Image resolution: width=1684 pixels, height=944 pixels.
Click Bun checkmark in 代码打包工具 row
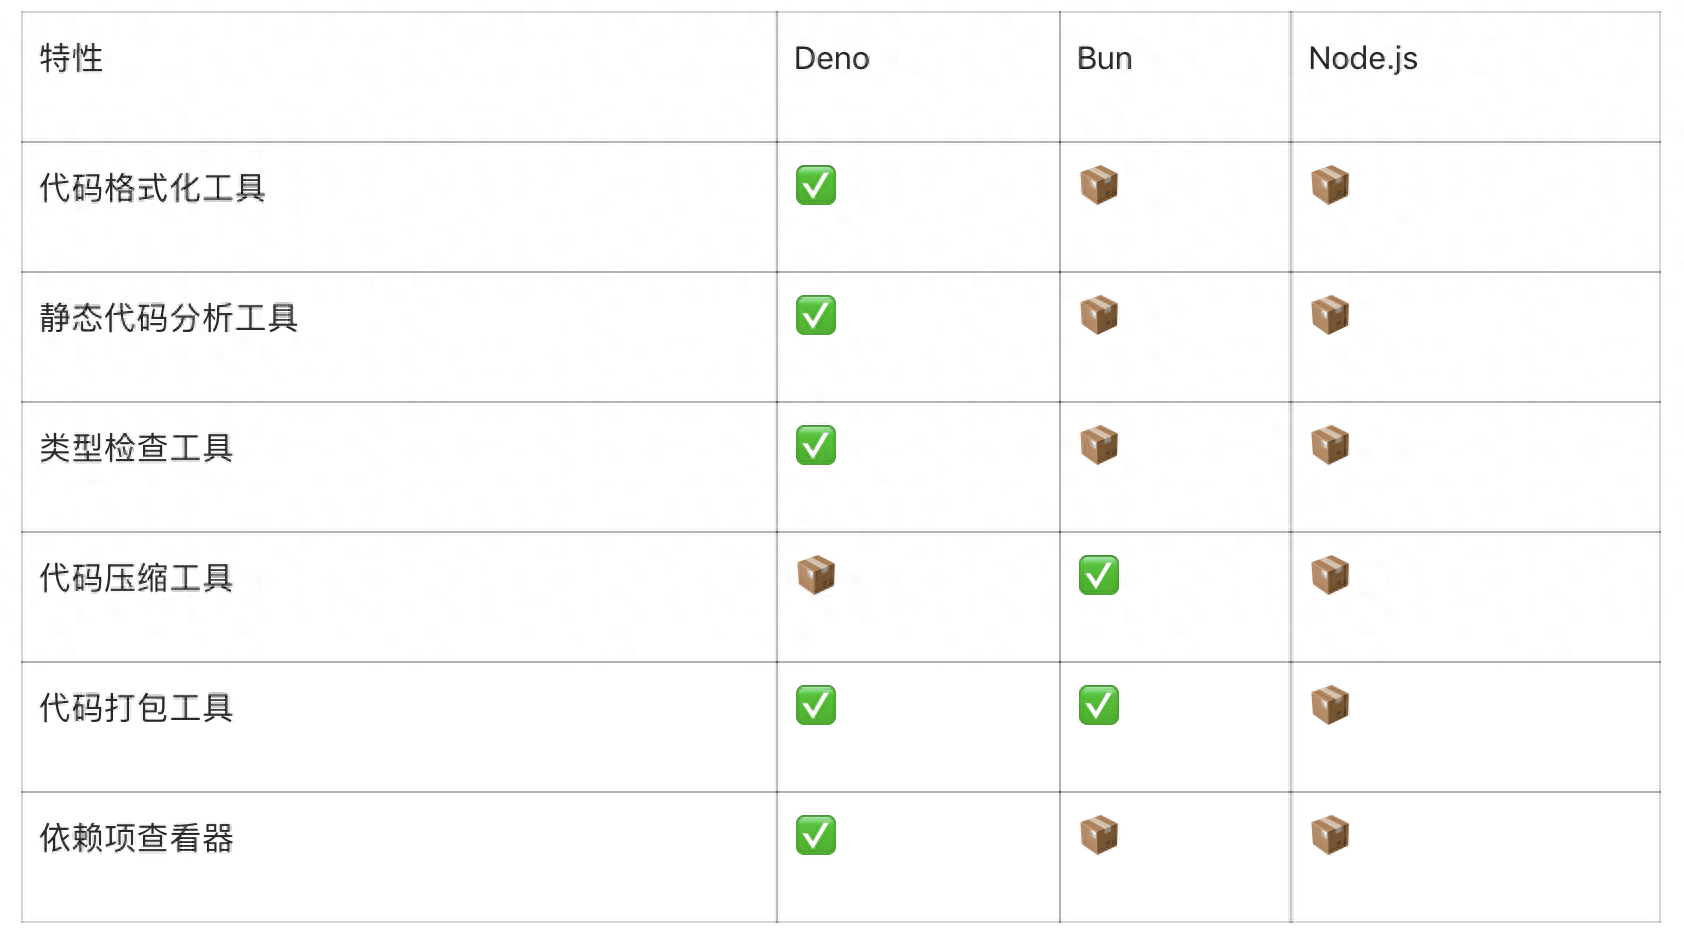(x=1099, y=705)
